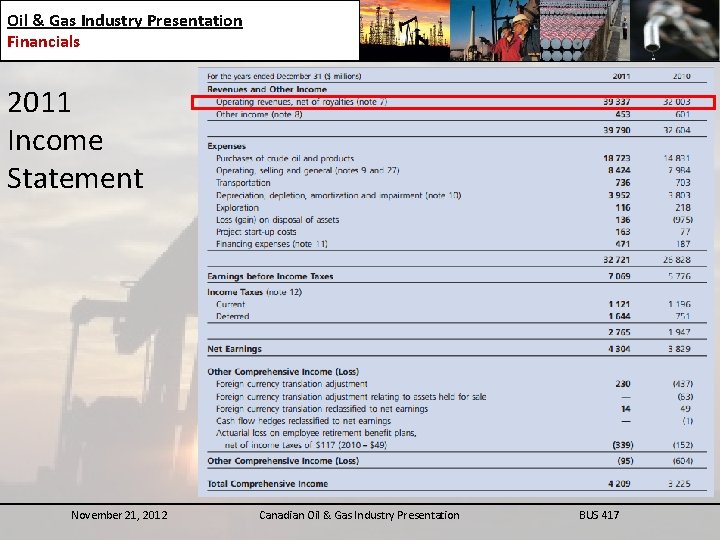The height and width of the screenshot is (540, 720).
Task: Click the translation adjustment value 230
Action: [623, 384]
